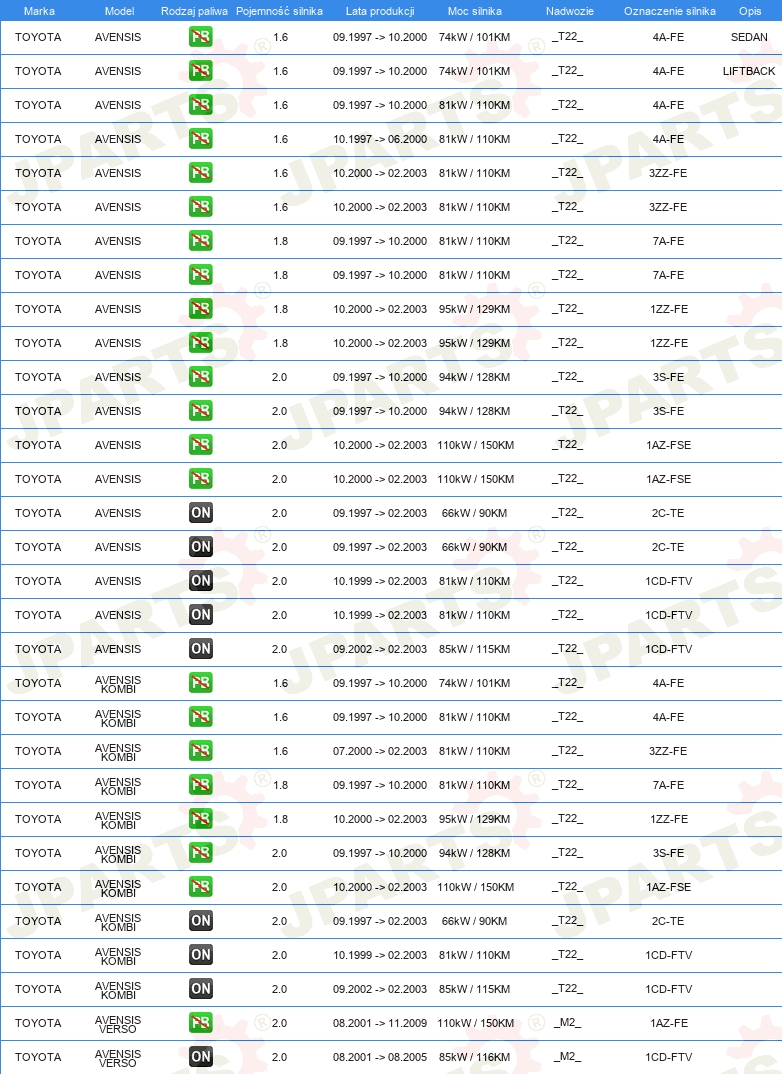Click the date range 07.2000 -> 02.2003
This screenshot has width=782, height=1074.
[x=380, y=751]
